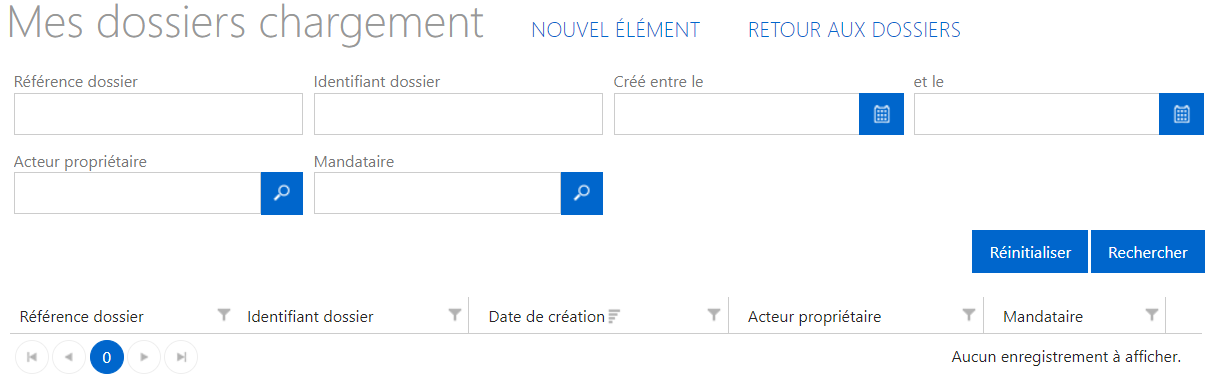The height and width of the screenshot is (376, 1220).
Task: Select page 0 in pager
Action: click(x=107, y=357)
